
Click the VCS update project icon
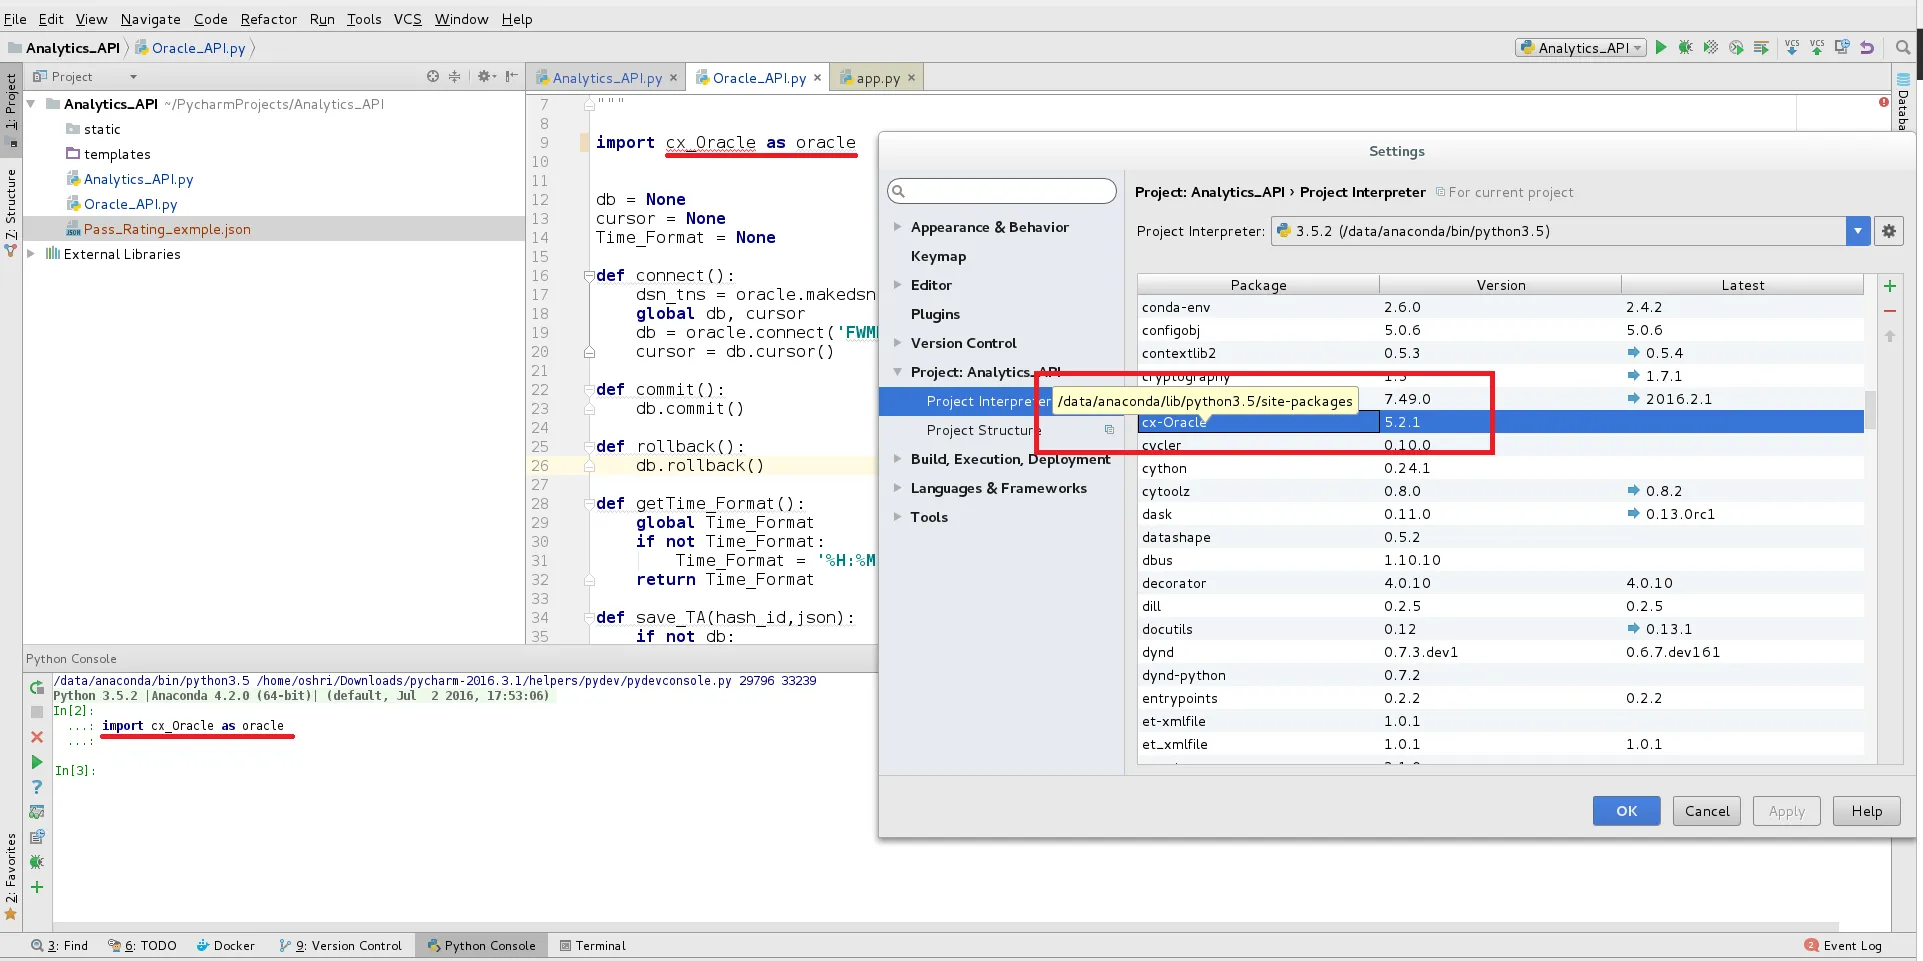coord(1792,47)
